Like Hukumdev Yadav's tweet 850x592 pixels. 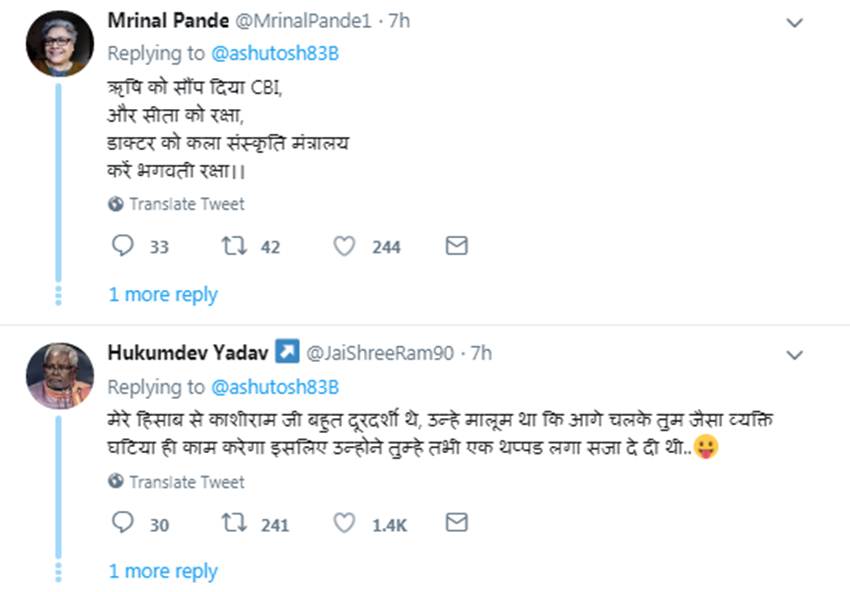[x=345, y=523]
